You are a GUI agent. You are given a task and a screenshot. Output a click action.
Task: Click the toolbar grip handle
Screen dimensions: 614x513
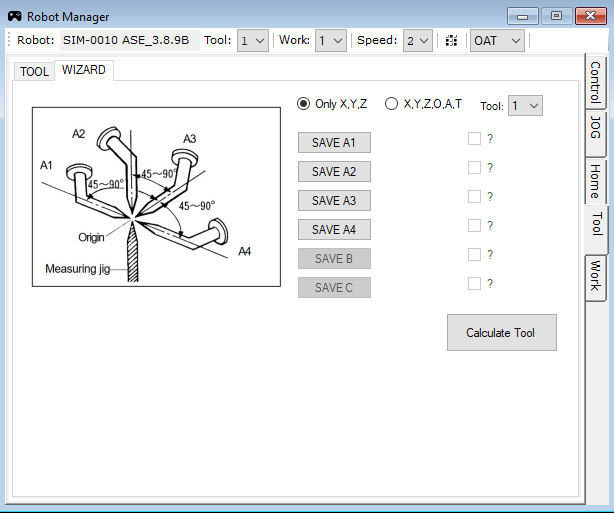click(x=9, y=40)
